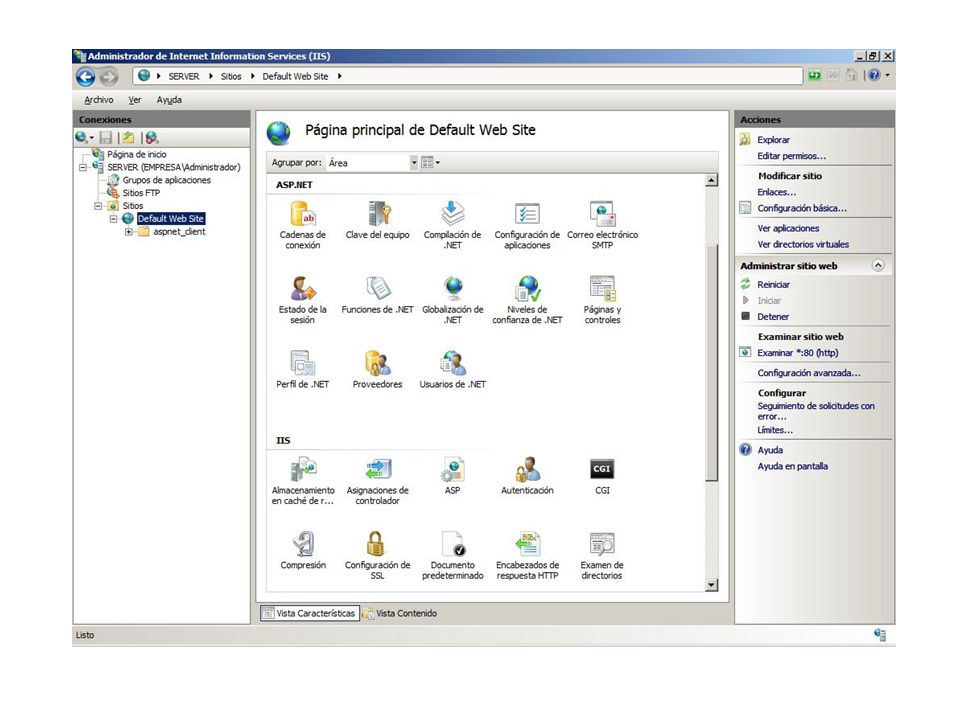The image size is (960, 720).
Task: Open Compilación de .NET feature
Action: pos(452,225)
